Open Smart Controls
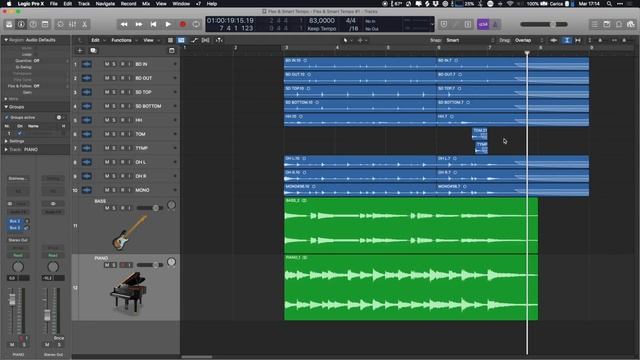This screenshot has width=640, height=360. point(60,24)
